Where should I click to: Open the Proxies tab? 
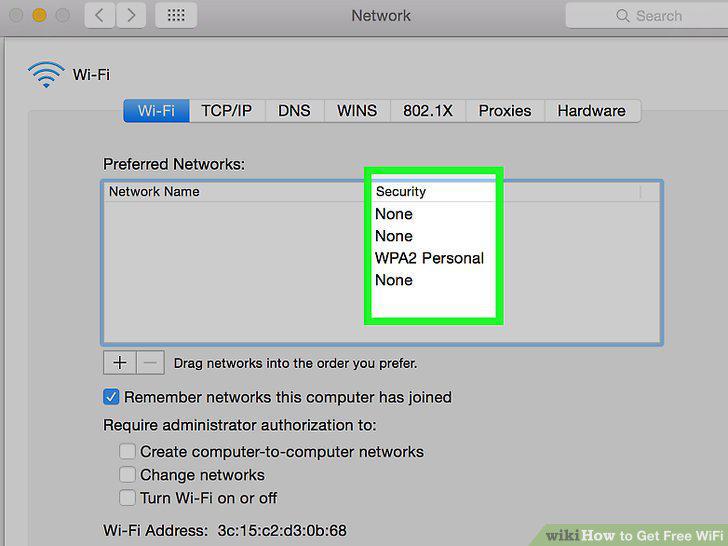505,111
